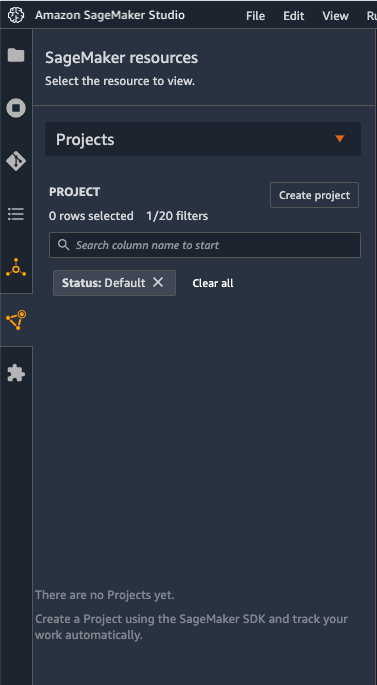
Task: Open the File Browser folder icon
Action: [16, 55]
